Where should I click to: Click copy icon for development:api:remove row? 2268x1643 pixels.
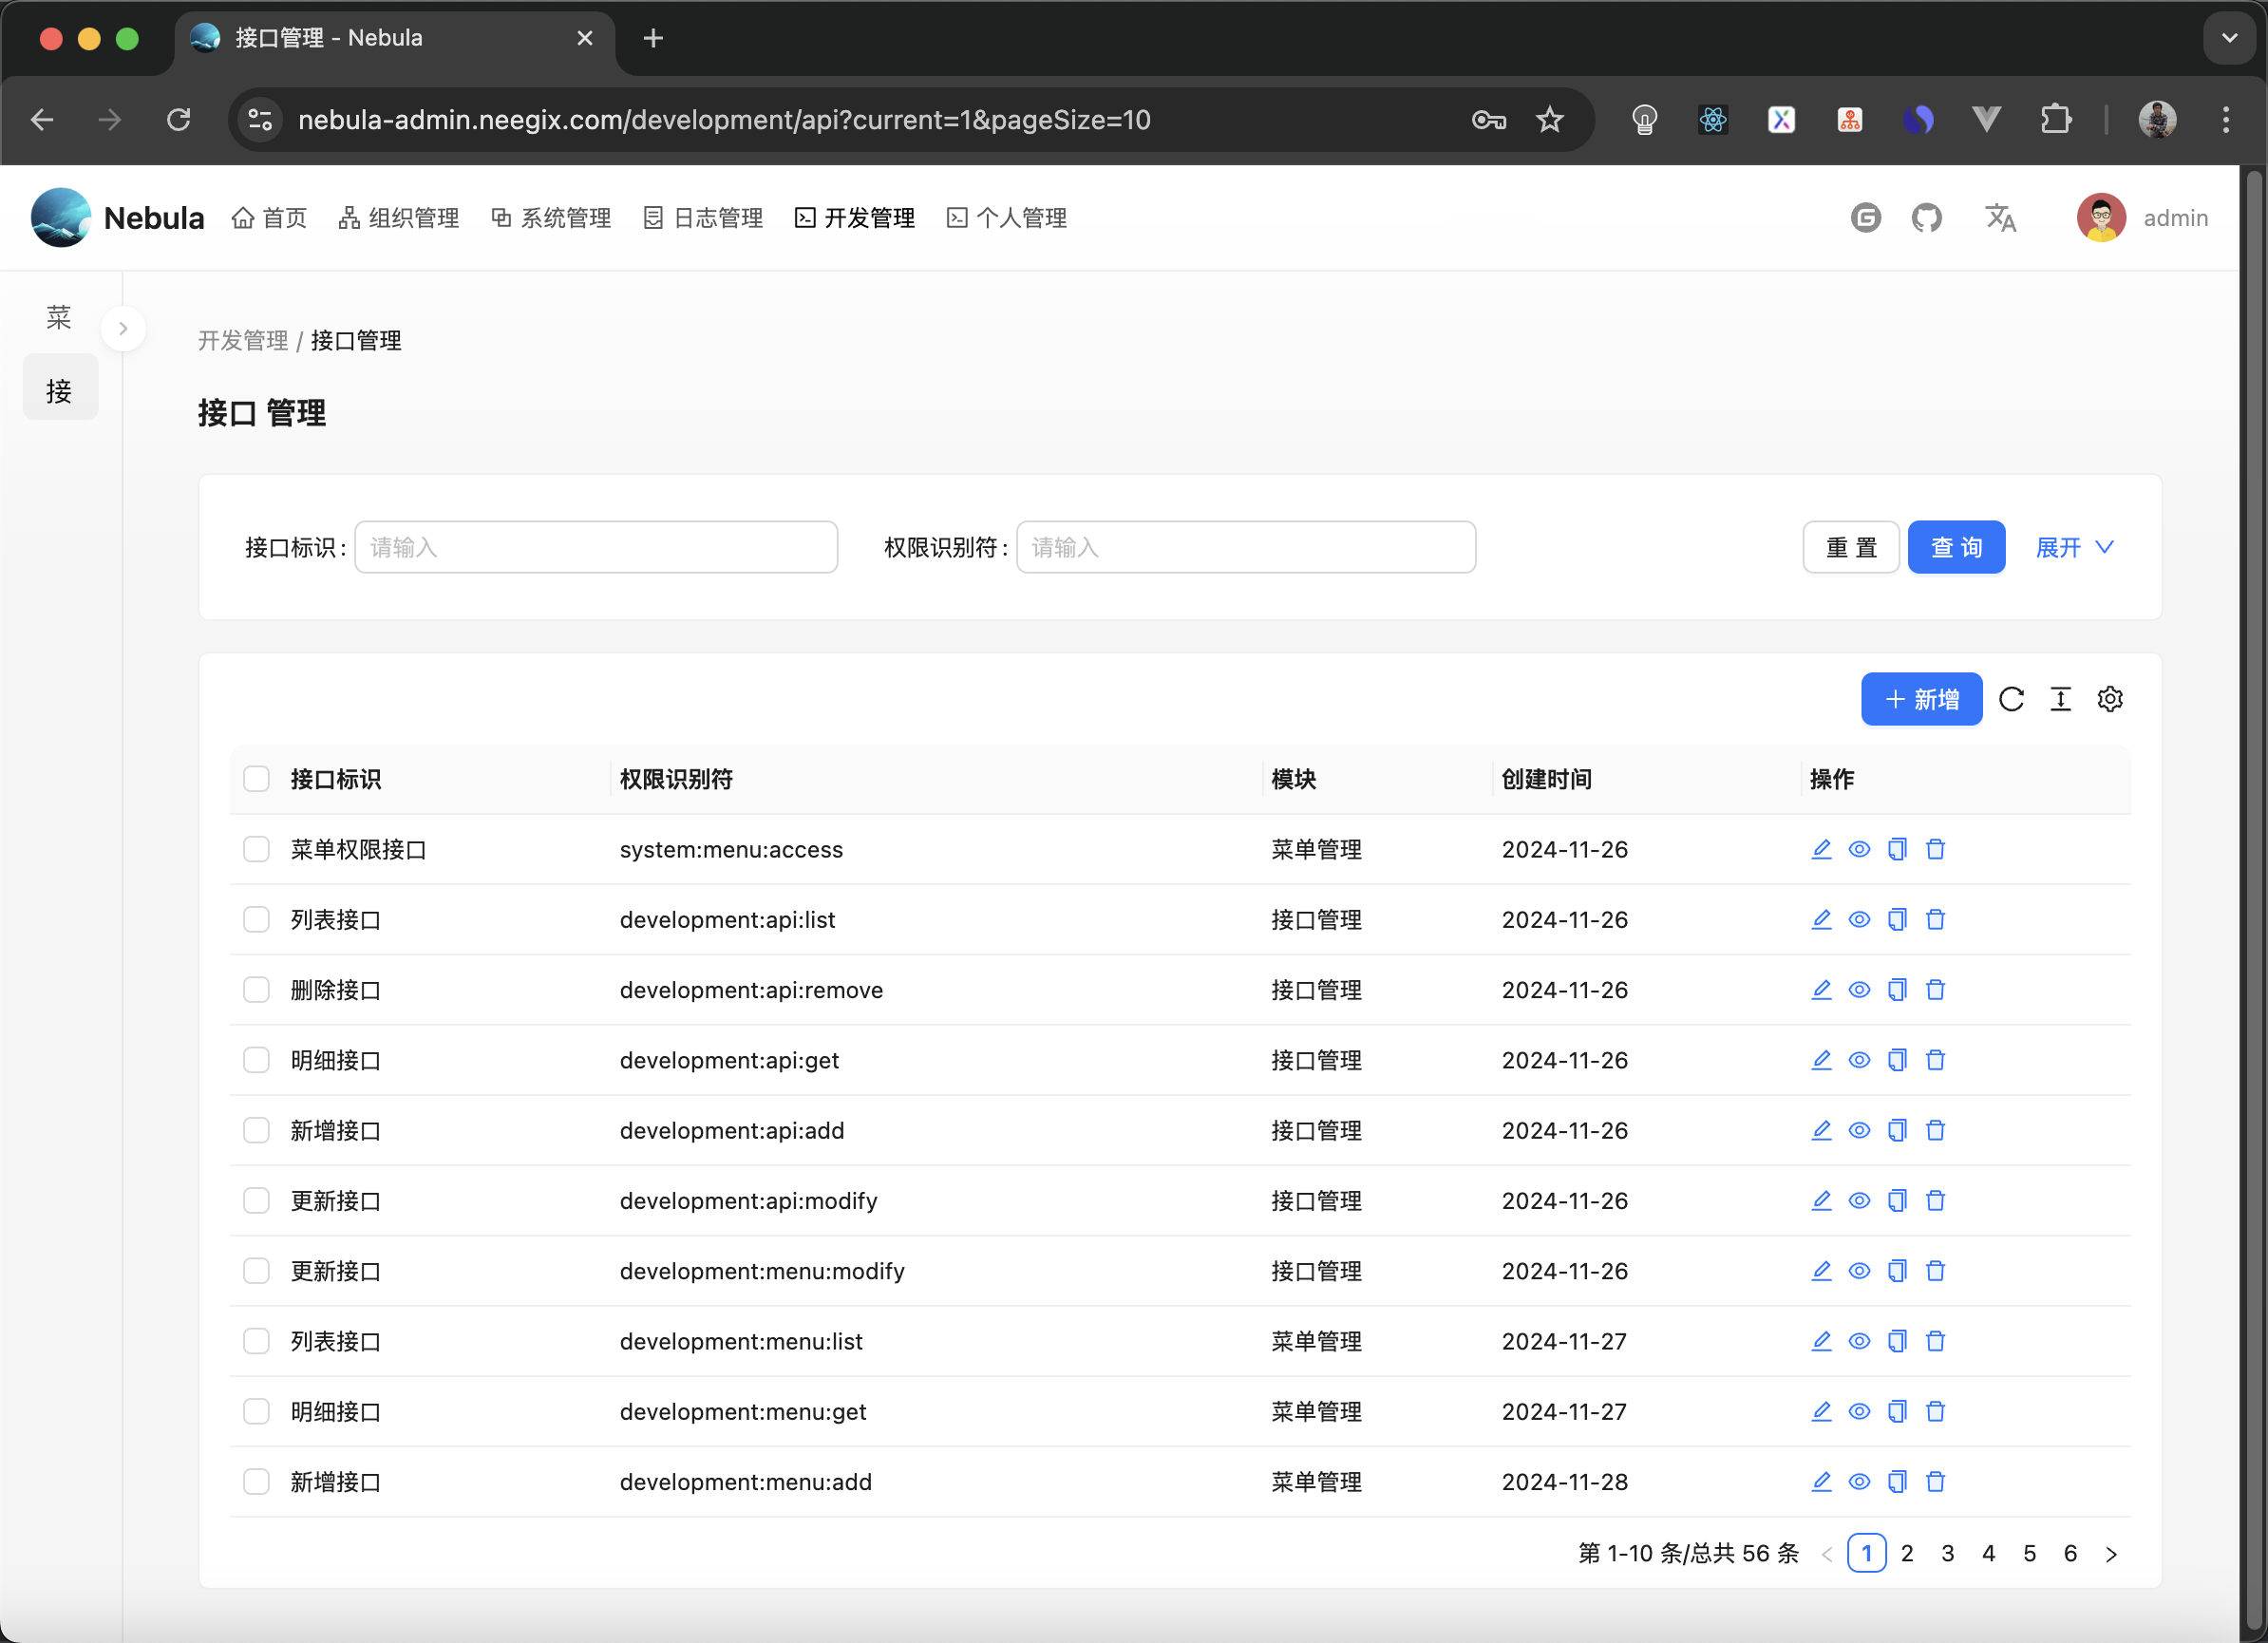[x=1897, y=990]
